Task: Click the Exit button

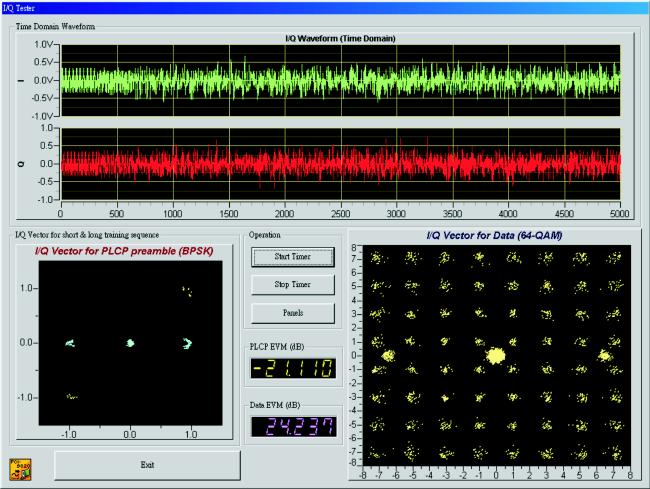Action: tap(147, 465)
